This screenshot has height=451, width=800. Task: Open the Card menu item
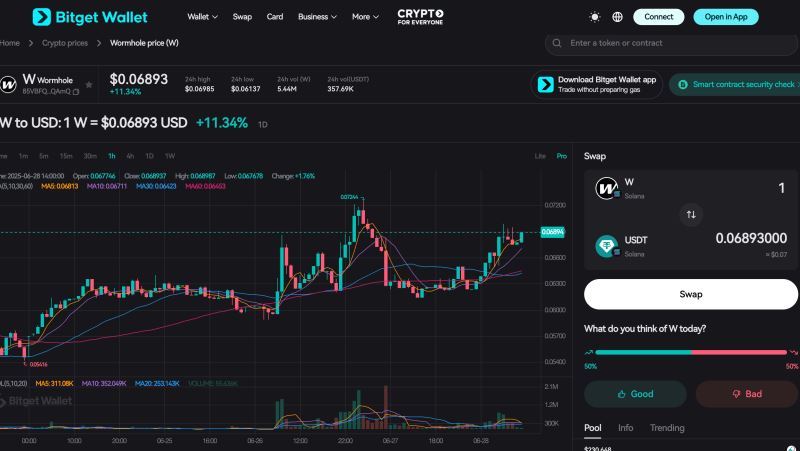[x=275, y=17]
